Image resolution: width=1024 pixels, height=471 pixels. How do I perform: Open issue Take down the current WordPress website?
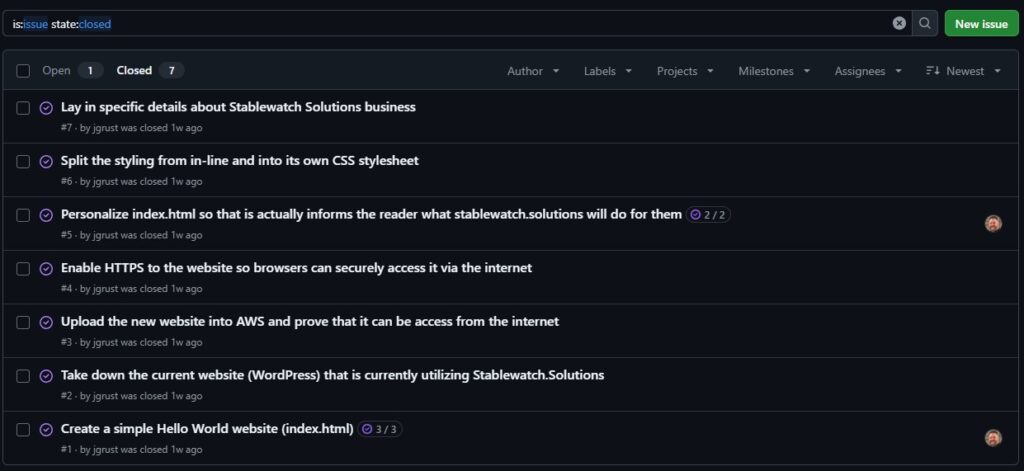(x=332, y=375)
